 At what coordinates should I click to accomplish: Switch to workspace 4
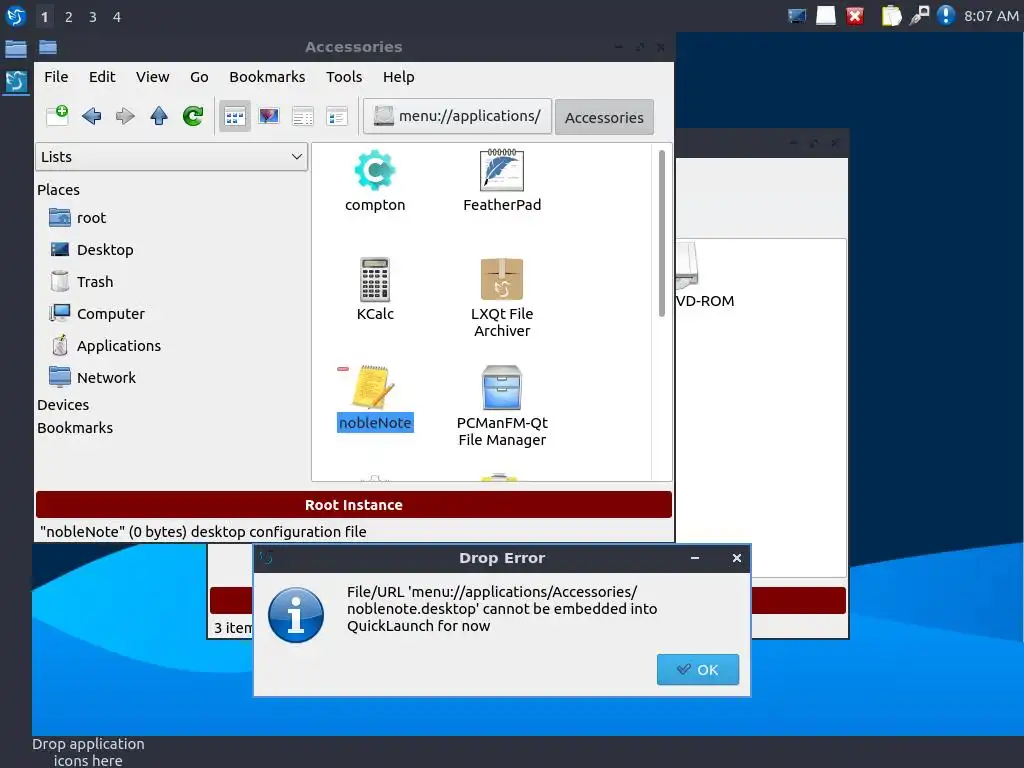tap(117, 17)
